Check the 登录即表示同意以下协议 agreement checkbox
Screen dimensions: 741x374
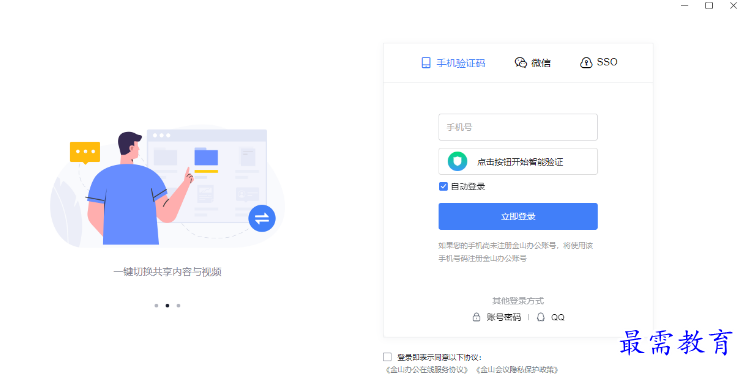[388, 357]
